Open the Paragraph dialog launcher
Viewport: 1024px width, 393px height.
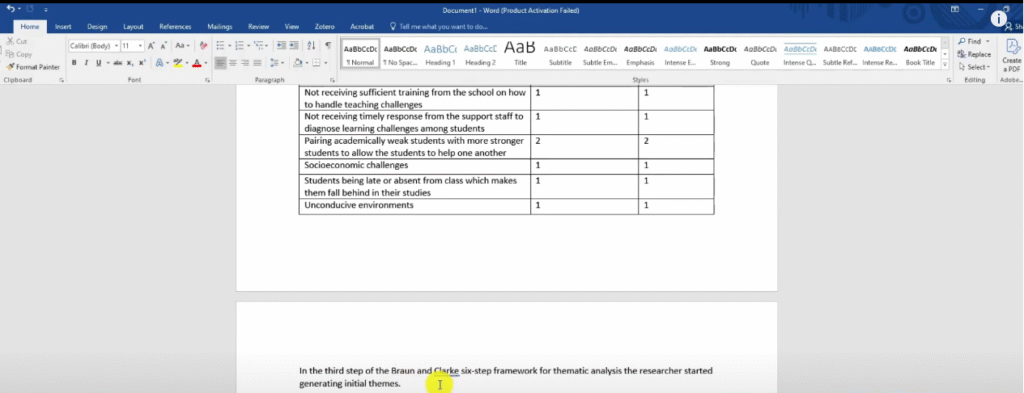[332, 80]
